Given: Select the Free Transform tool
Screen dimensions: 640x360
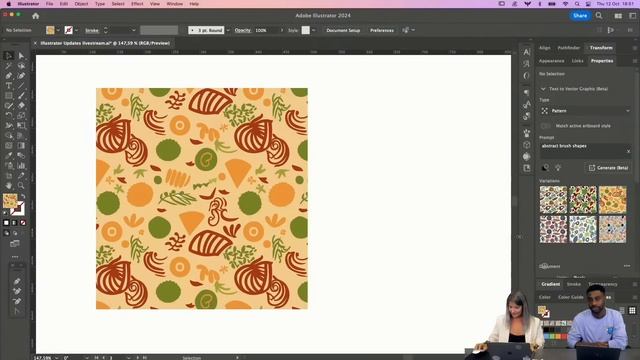Looking at the screenshot, I should [x=21, y=125].
